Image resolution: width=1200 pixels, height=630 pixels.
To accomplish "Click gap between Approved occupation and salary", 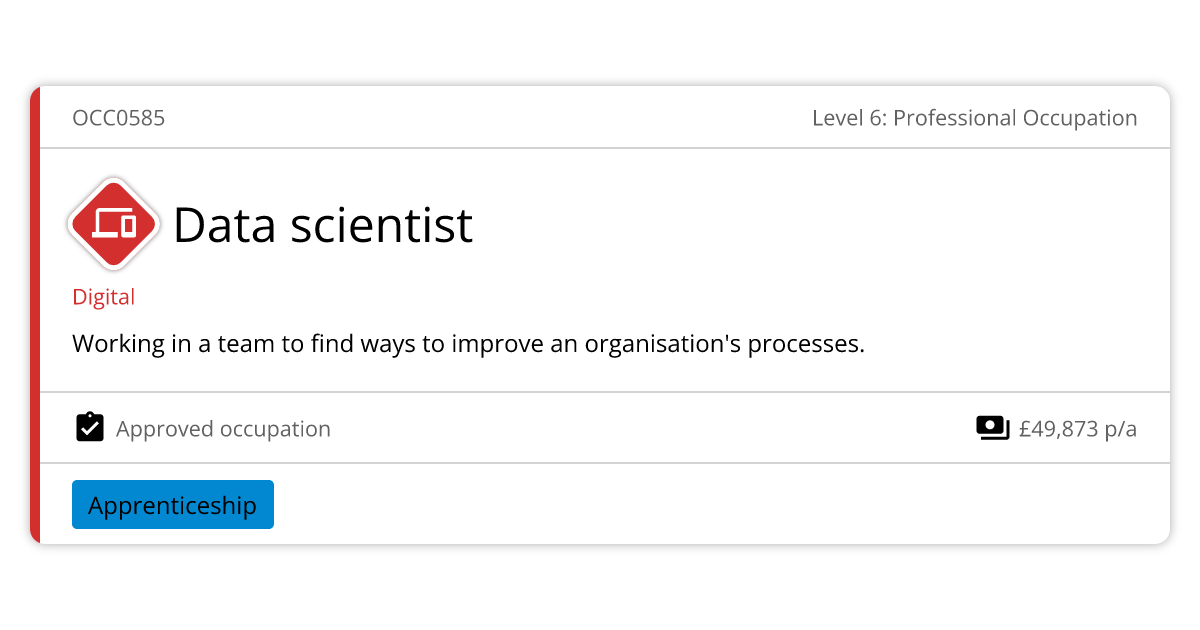I will coord(650,429).
